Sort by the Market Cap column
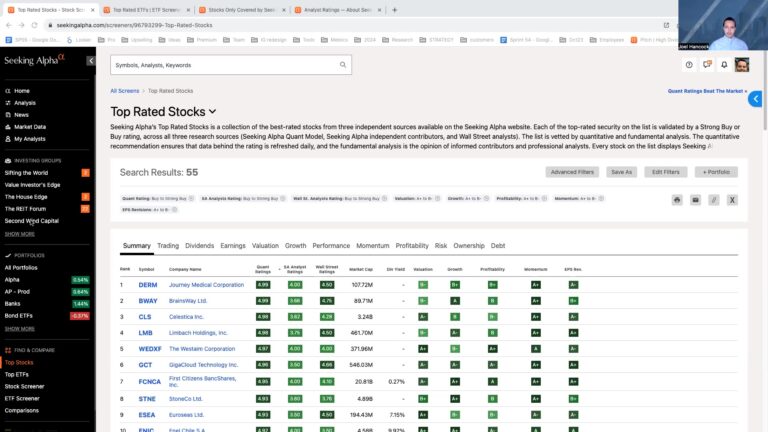This screenshot has width=768, height=432. [361, 269]
